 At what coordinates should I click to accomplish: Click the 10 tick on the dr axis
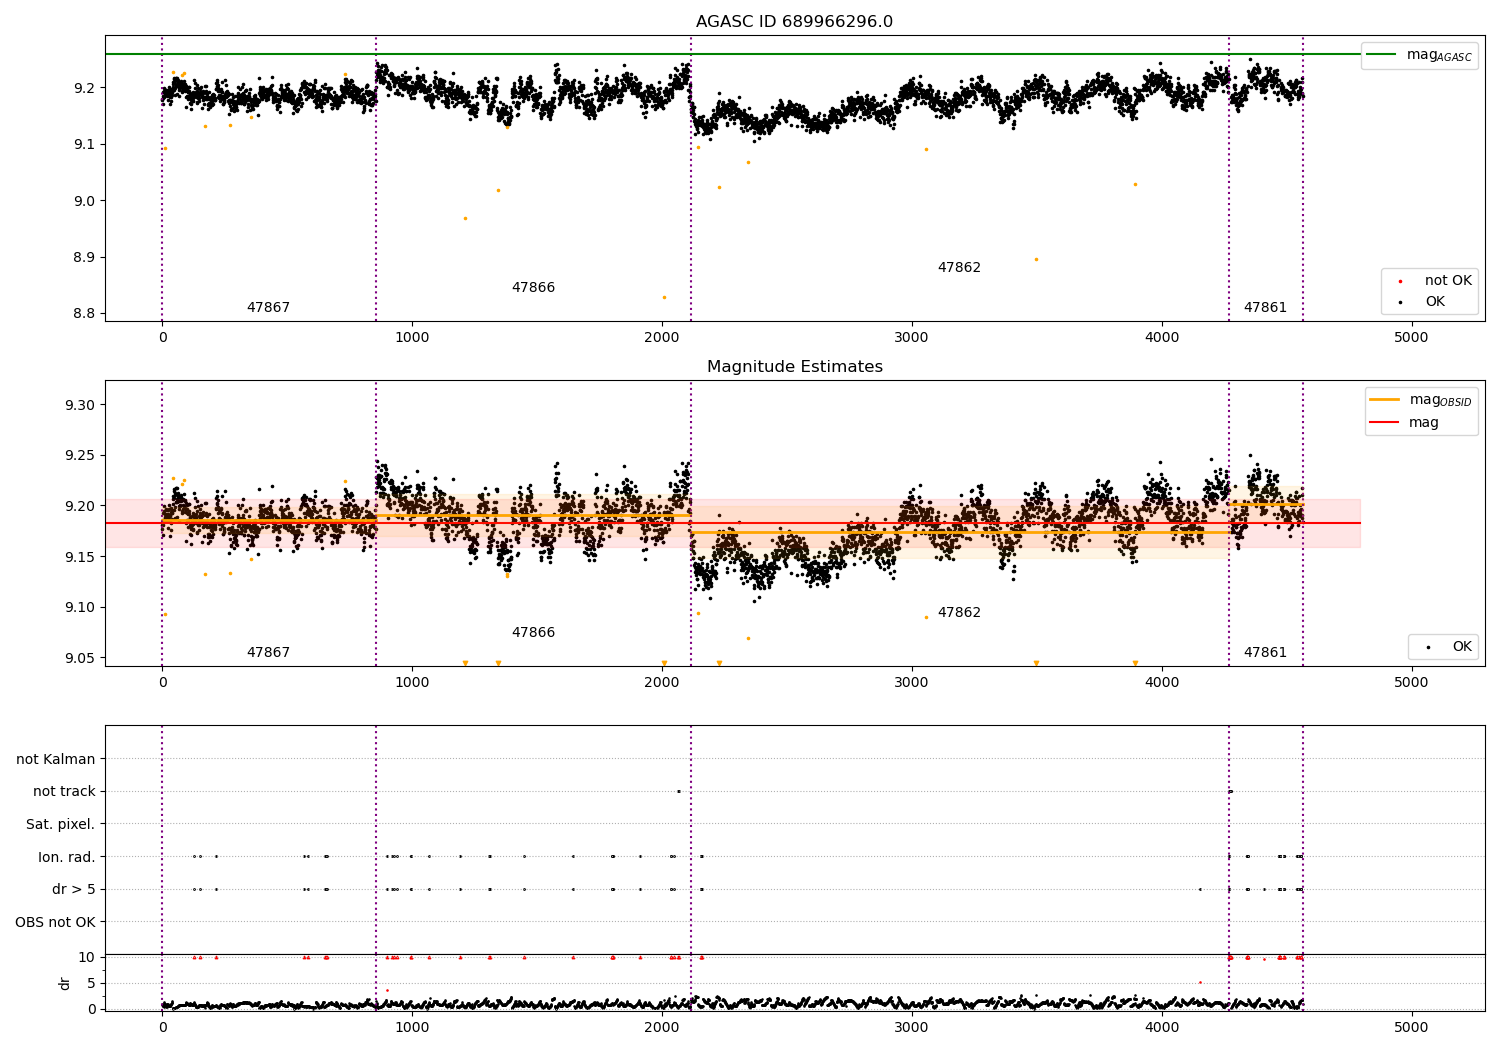(87, 958)
